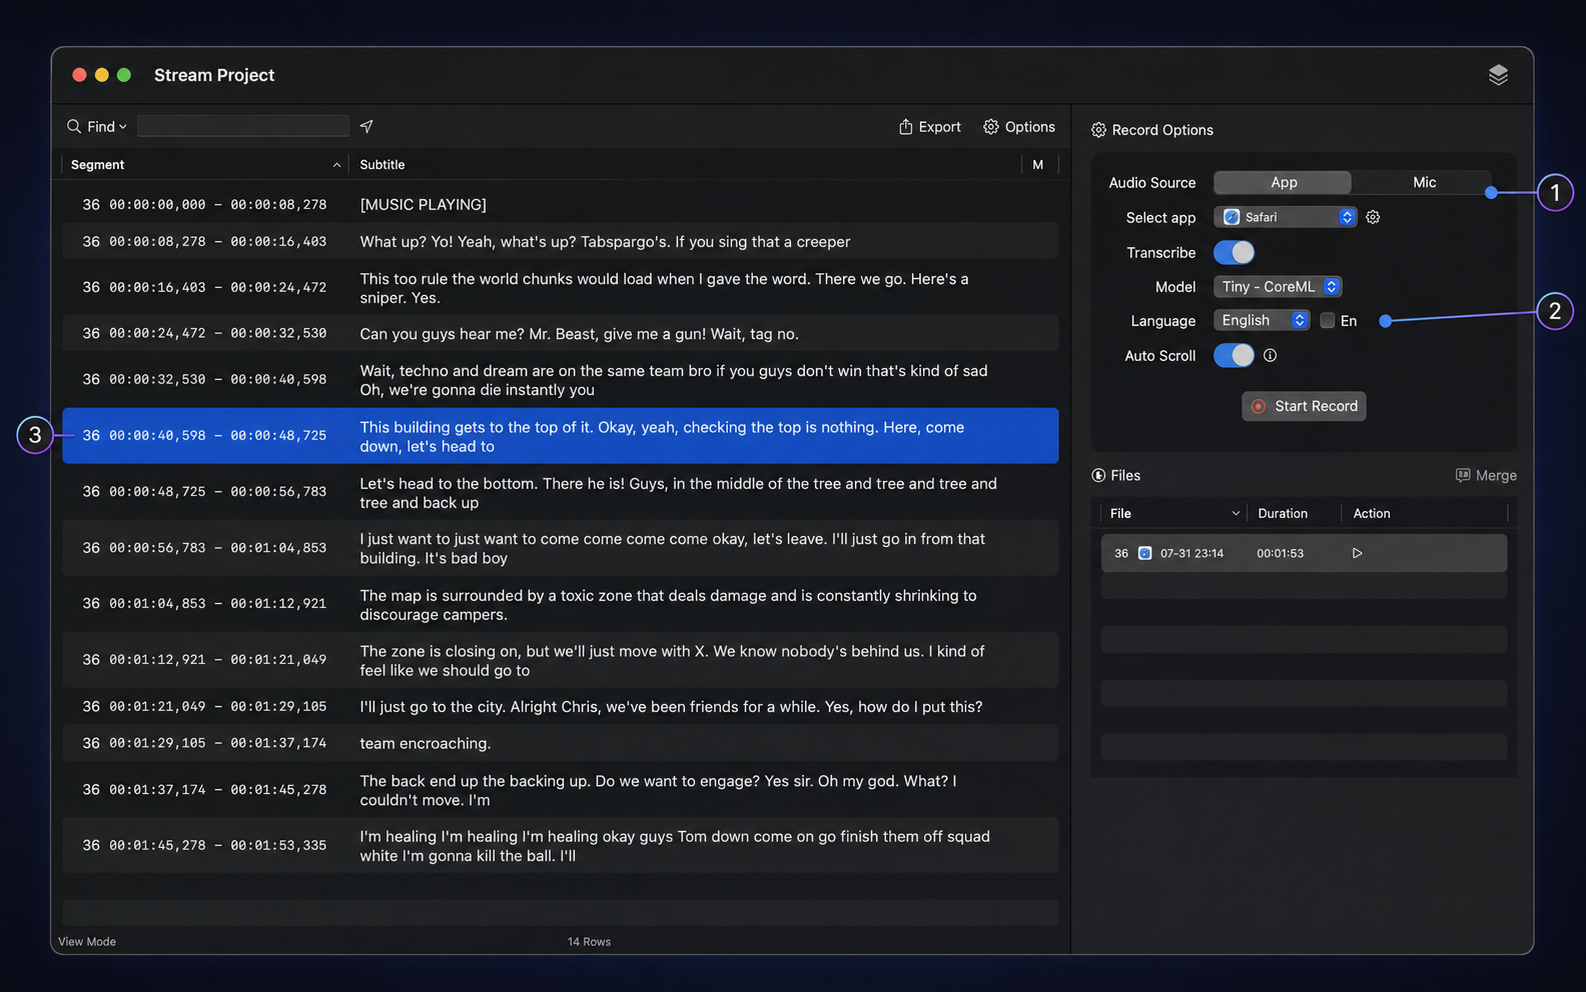The width and height of the screenshot is (1586, 992).
Task: Expand the Find options chevron
Action: tap(122, 127)
